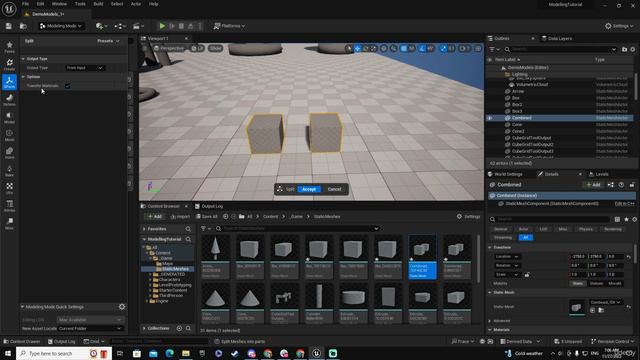
Task: Open the Content Drawer button
Action: (x=22, y=341)
